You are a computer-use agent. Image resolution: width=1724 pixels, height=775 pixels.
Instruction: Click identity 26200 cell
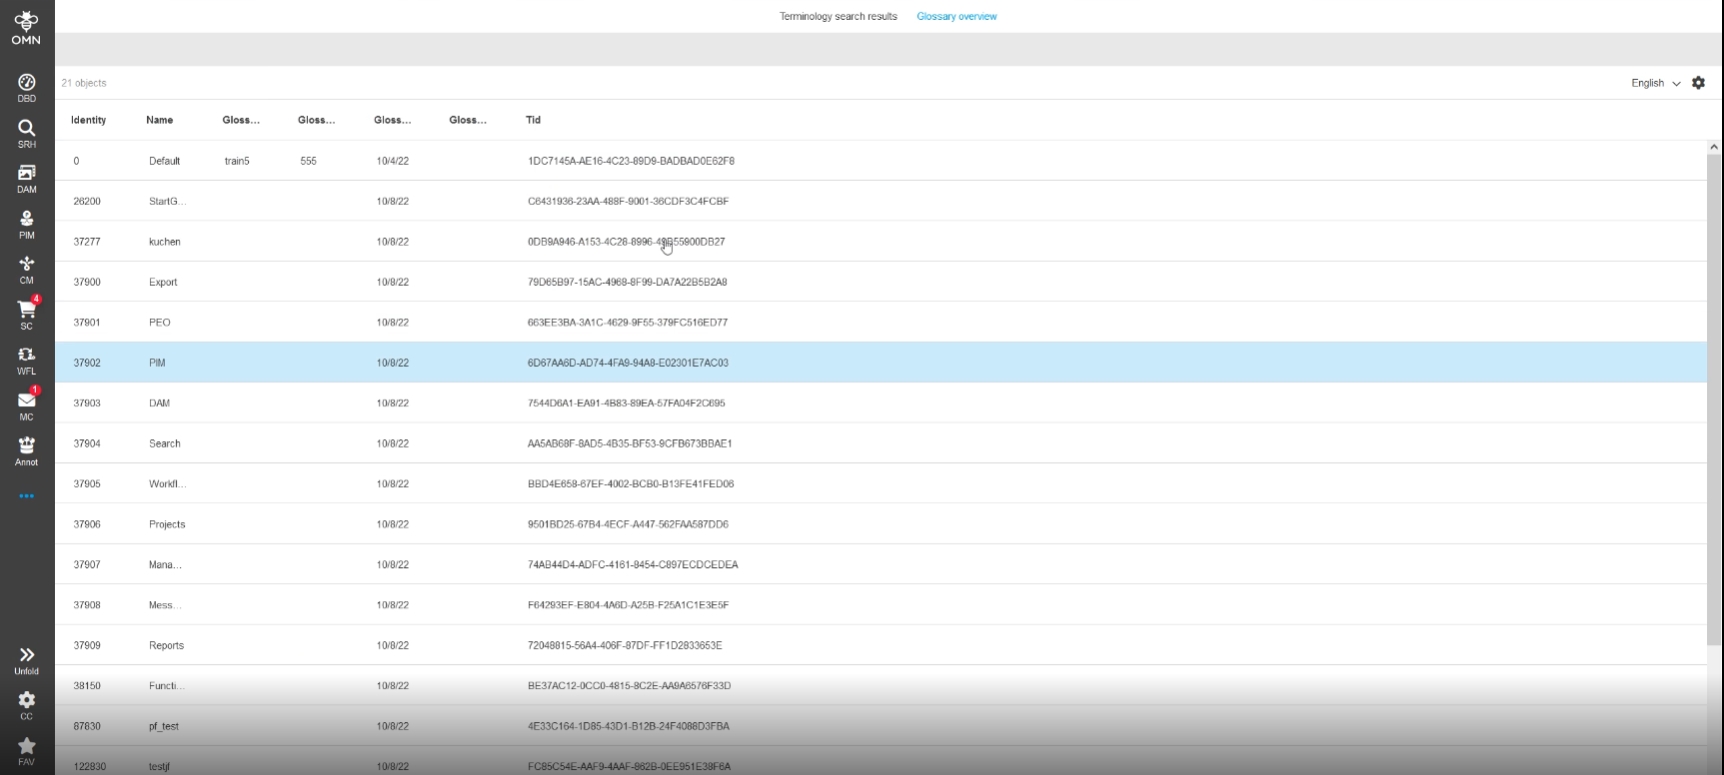coord(87,201)
